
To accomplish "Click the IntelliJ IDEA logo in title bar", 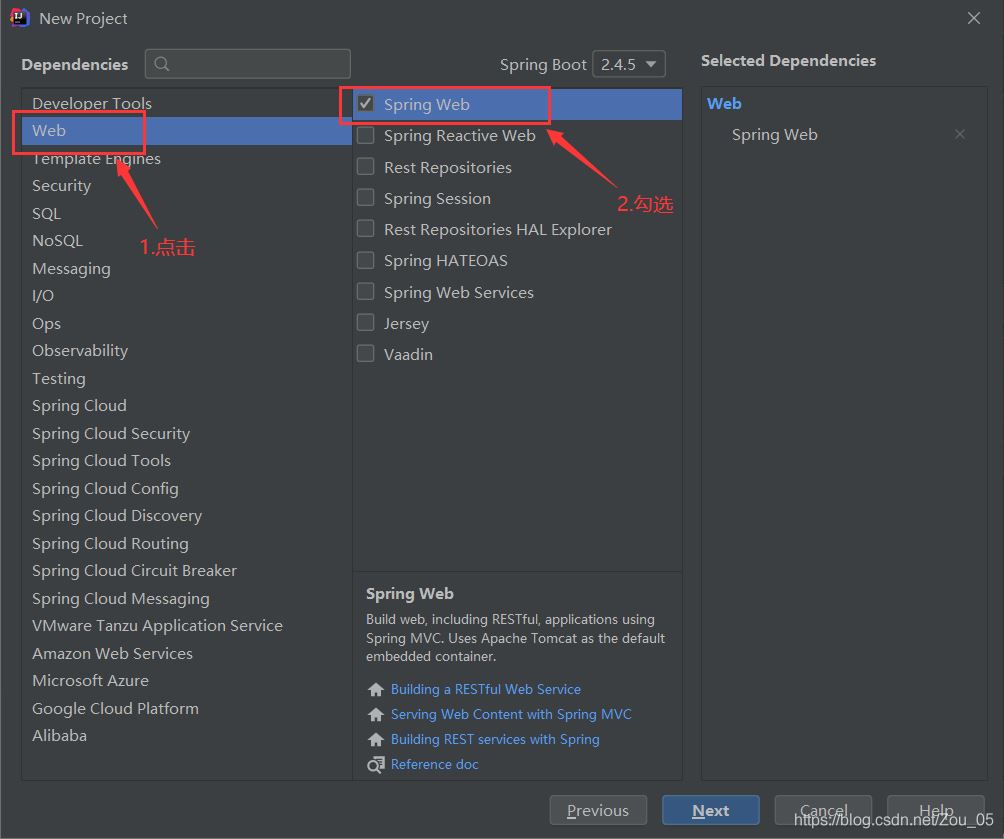I will [x=19, y=18].
